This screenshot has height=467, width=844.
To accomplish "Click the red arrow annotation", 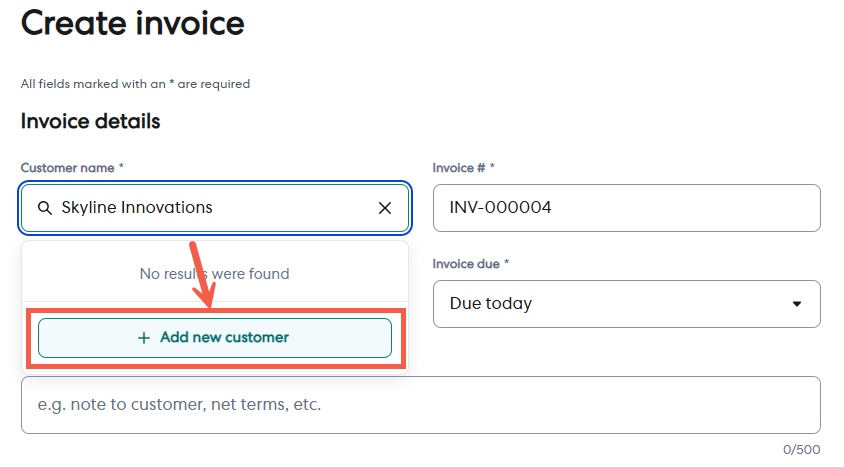I will pos(202,272).
